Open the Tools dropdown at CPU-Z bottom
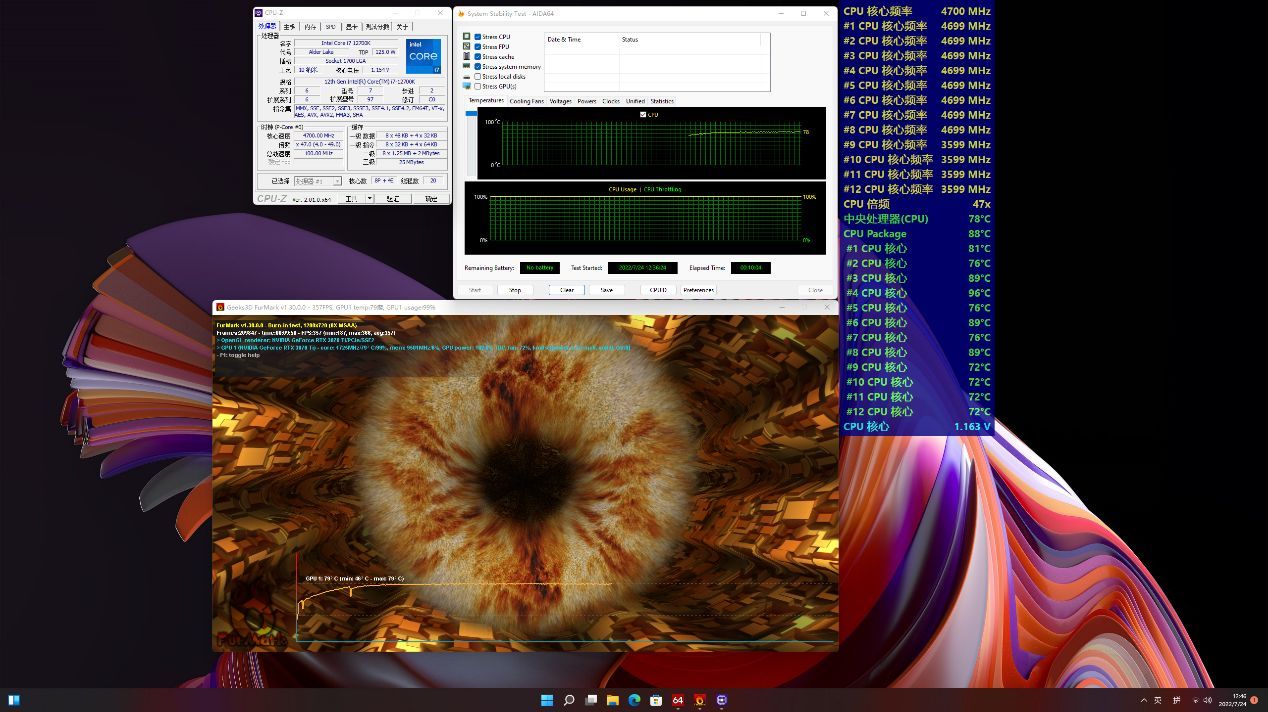 (x=370, y=198)
